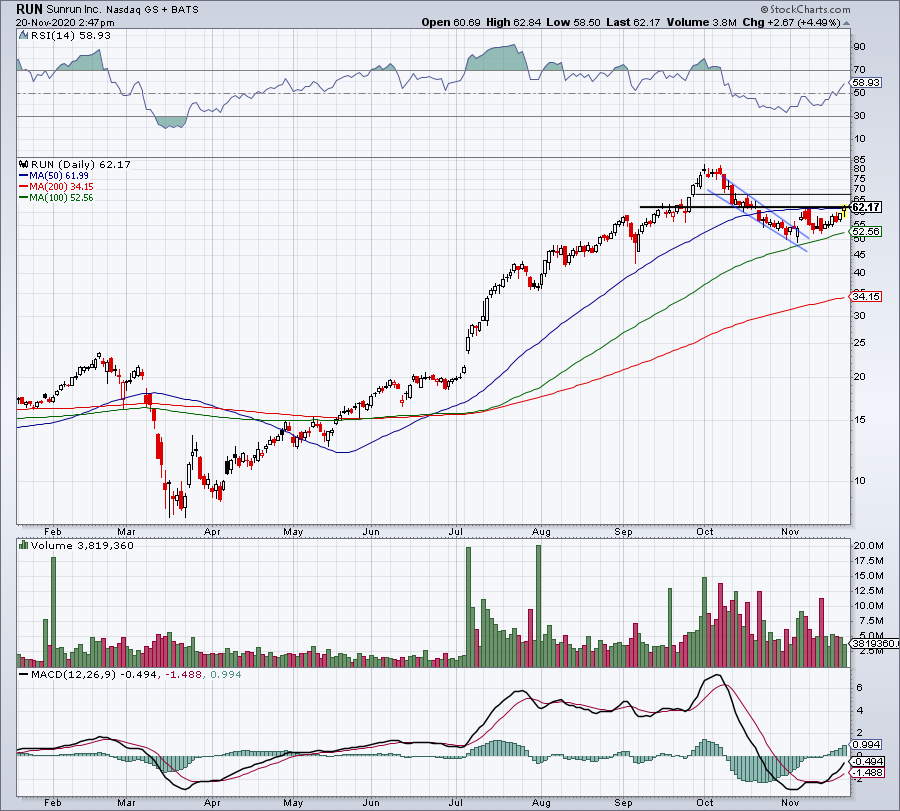This screenshot has height=811, width=900.
Task: Click the -1.488 tag on MACD right axis
Action: (867, 773)
